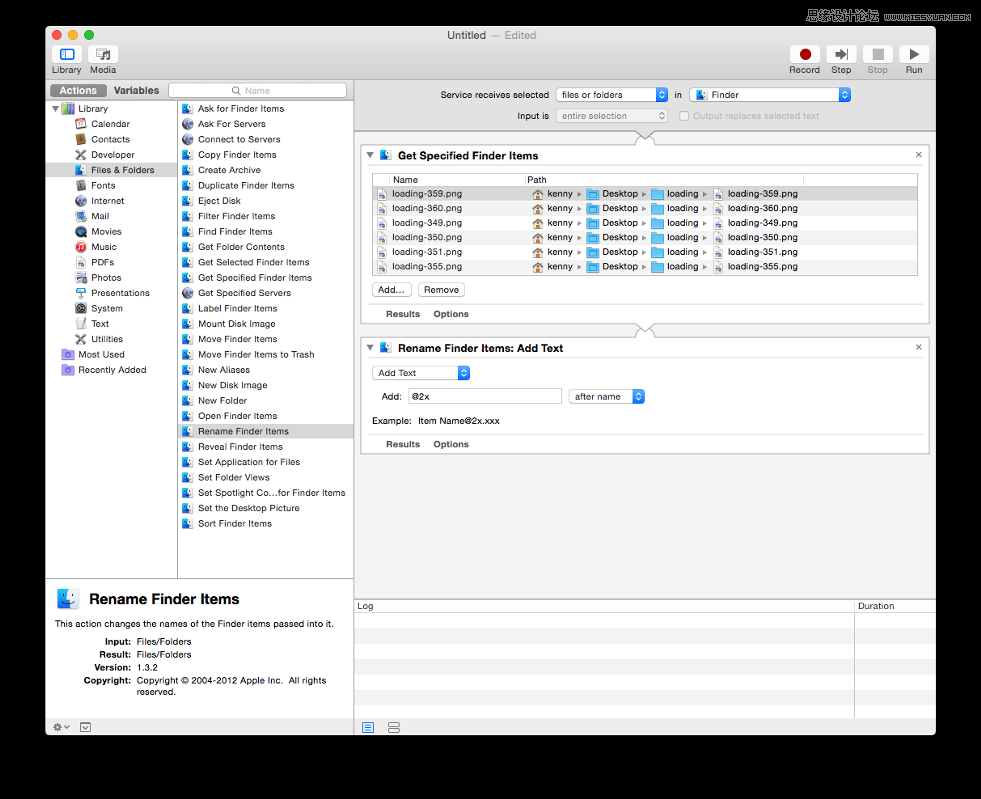Select the loading-360.png row

[645, 208]
